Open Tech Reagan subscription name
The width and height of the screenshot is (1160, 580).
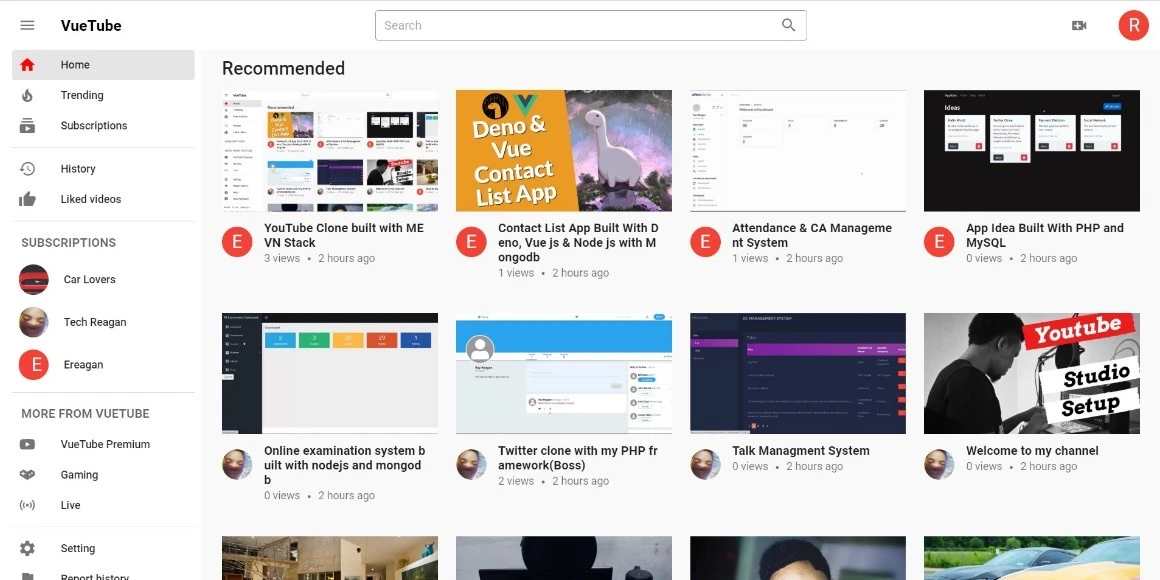point(95,322)
